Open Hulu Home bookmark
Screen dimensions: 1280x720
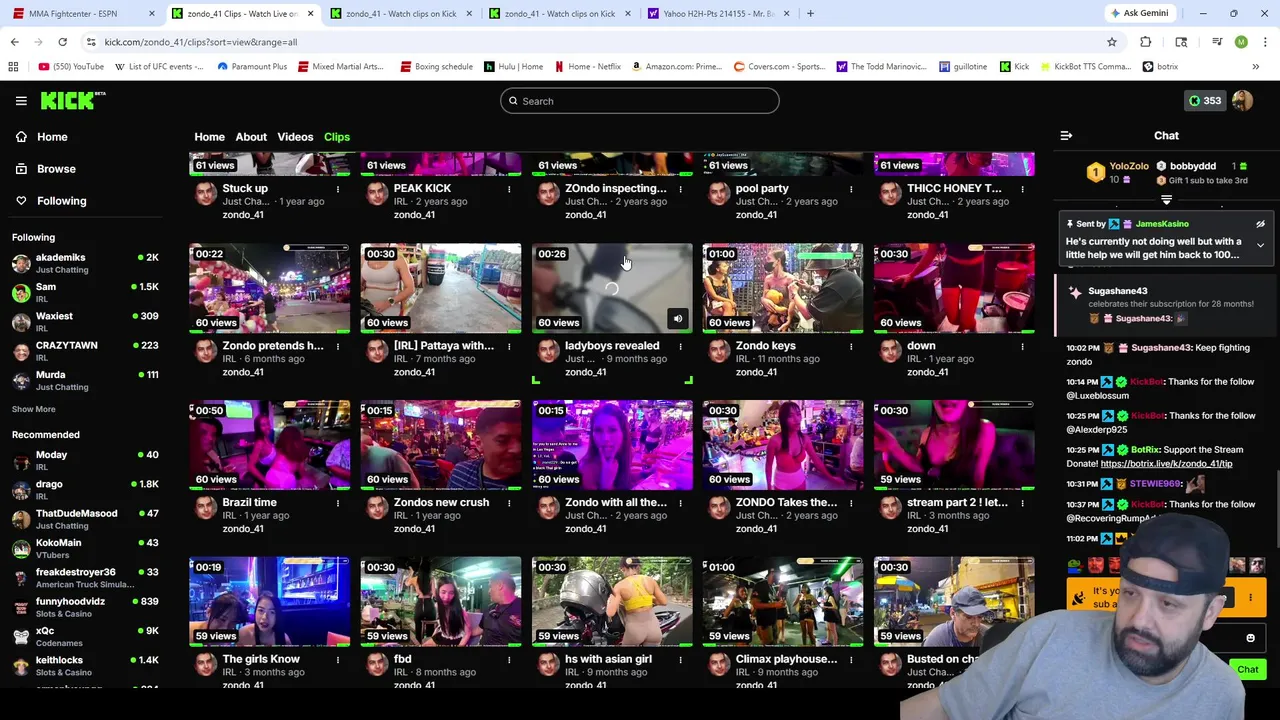[513, 67]
